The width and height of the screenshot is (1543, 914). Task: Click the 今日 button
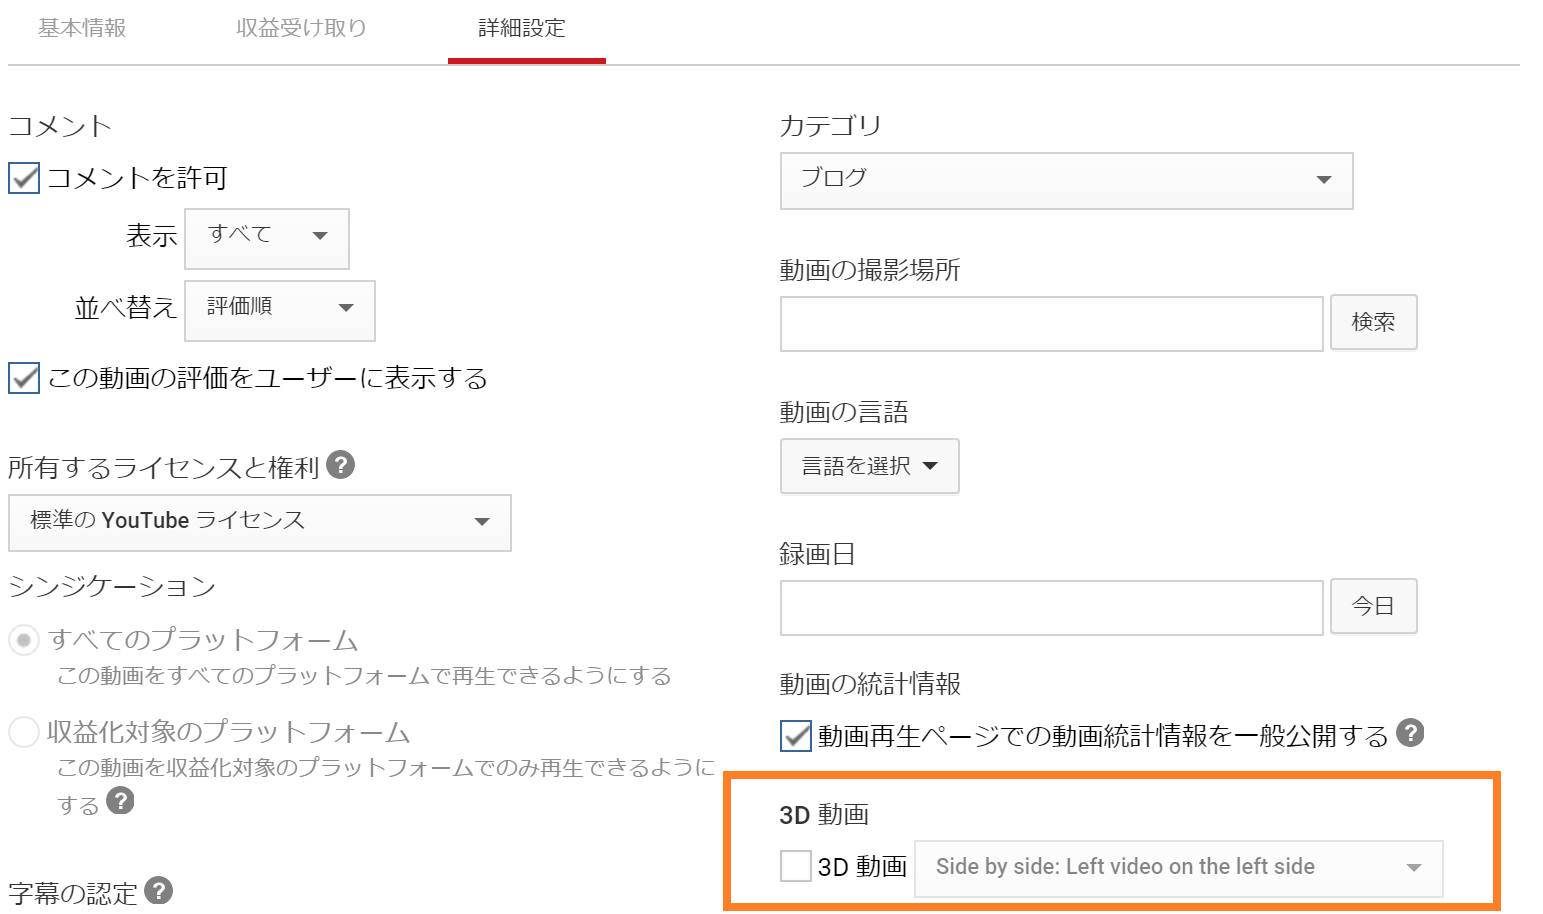tap(1374, 606)
